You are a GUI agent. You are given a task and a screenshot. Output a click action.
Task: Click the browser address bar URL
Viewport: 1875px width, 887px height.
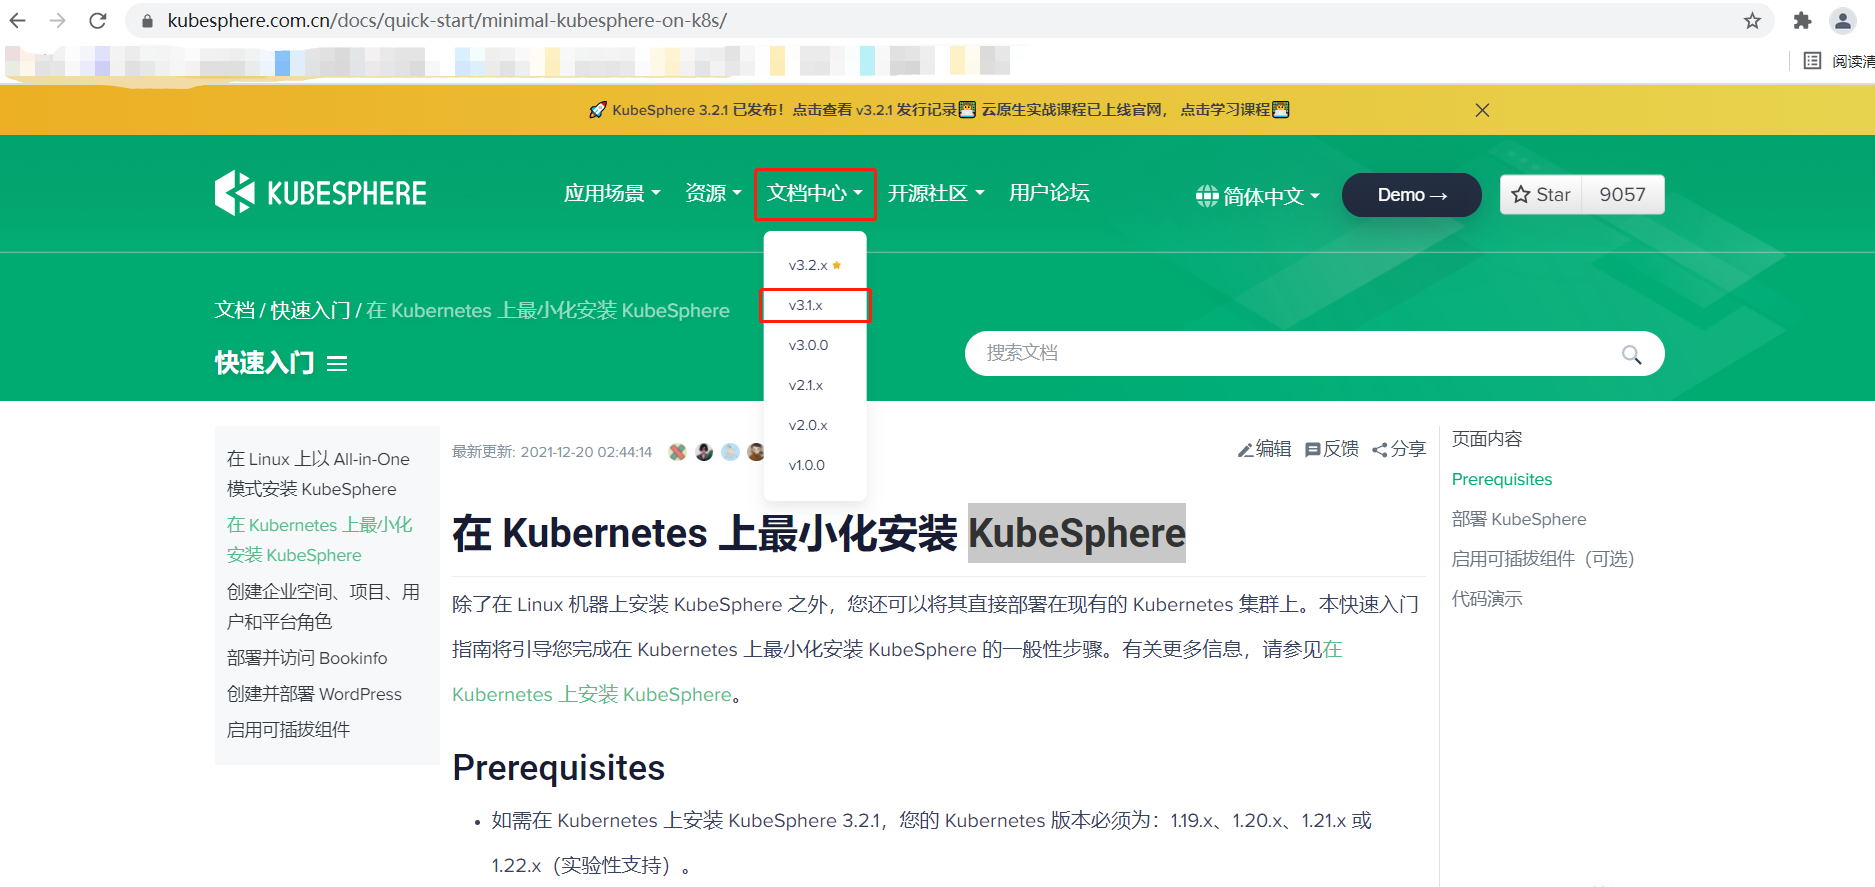tap(447, 20)
